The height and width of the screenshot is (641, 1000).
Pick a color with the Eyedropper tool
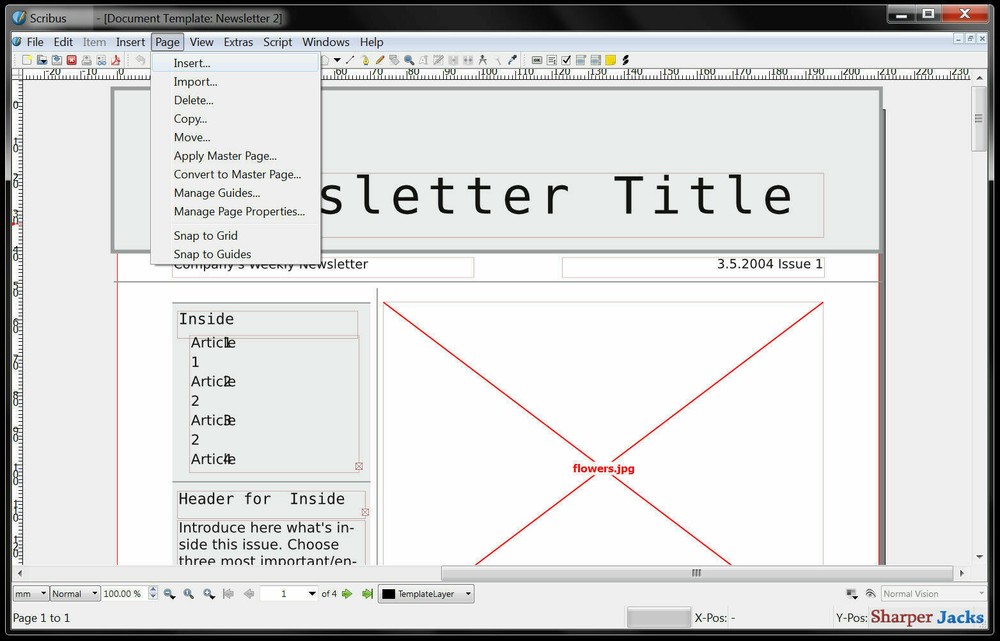[510, 59]
